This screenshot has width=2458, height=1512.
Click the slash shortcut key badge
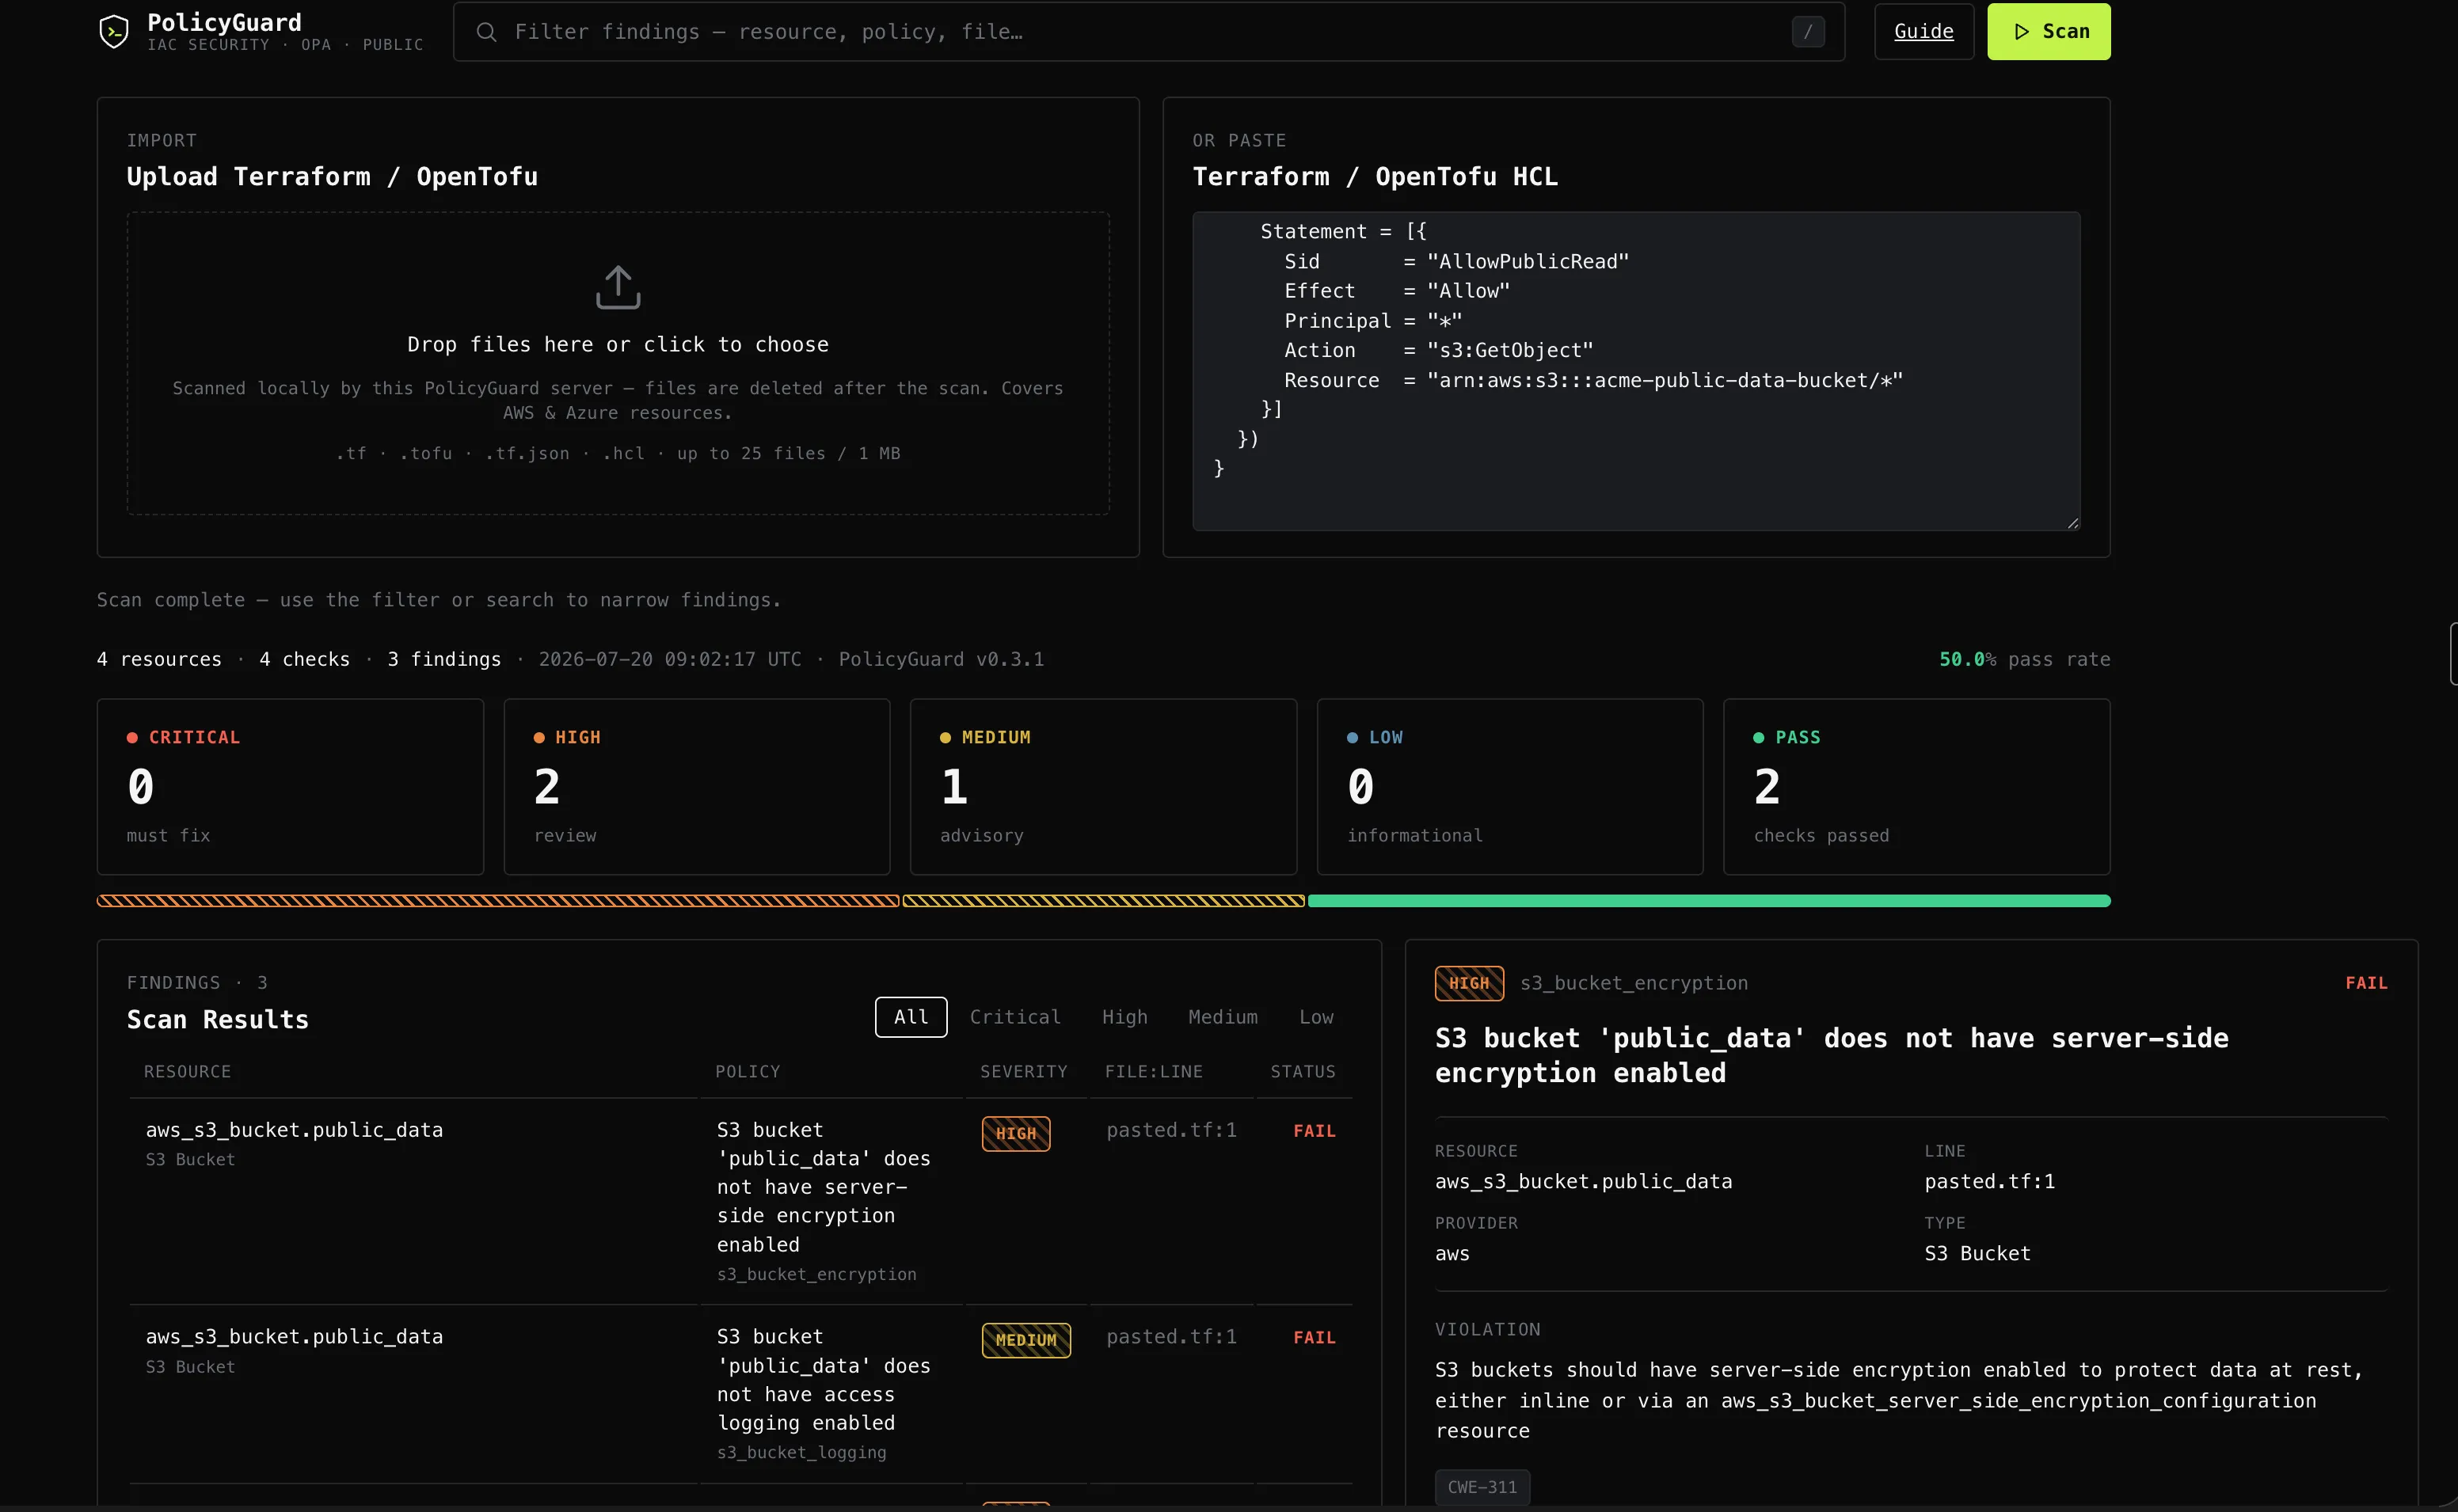[x=1808, y=32]
